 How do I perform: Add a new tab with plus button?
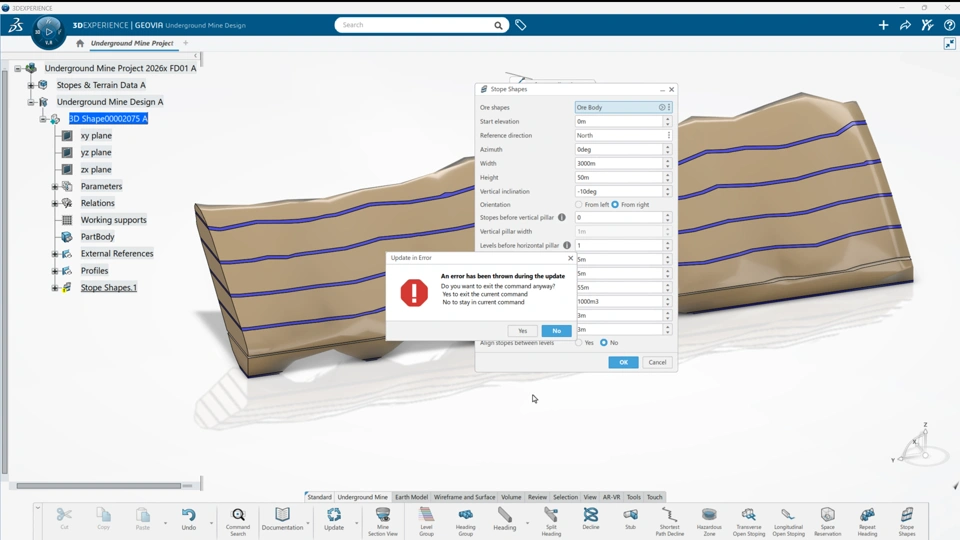pyautogui.click(x=186, y=43)
